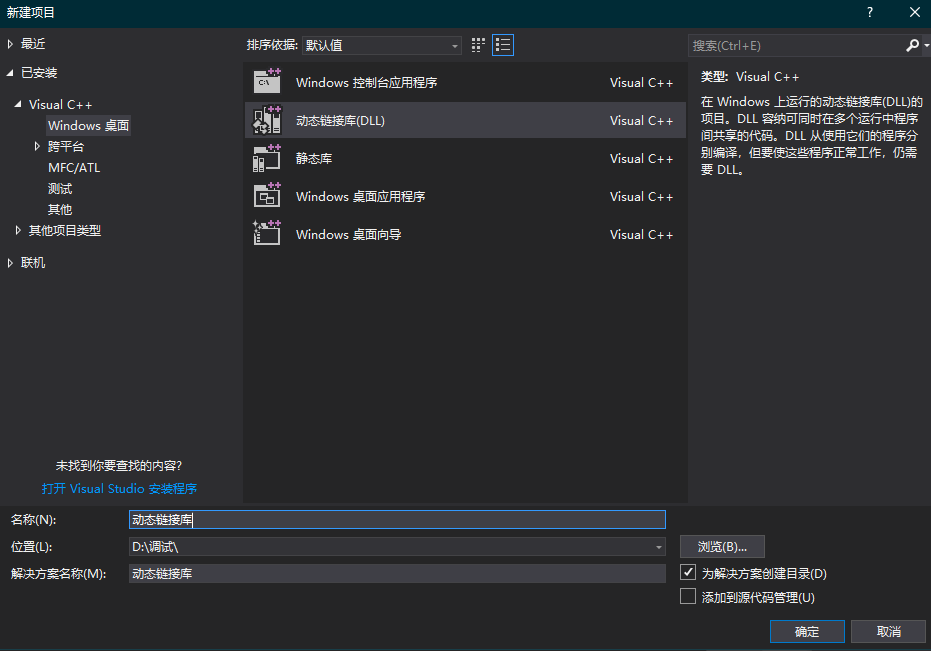Click the 解决方案名称 input field
The height and width of the screenshot is (651, 931).
tap(397, 573)
